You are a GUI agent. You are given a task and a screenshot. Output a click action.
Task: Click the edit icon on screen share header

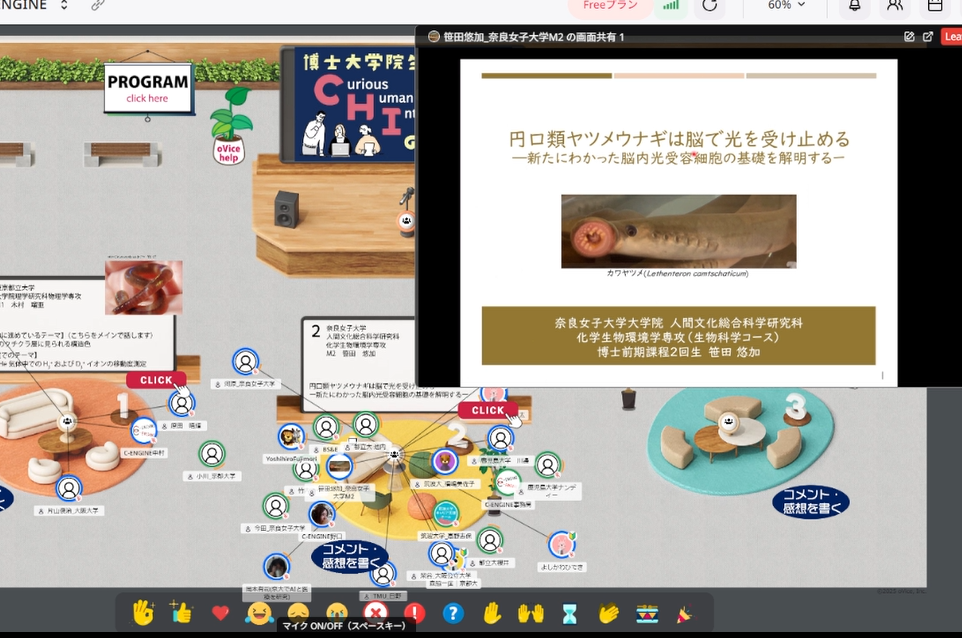pyautogui.click(x=909, y=37)
